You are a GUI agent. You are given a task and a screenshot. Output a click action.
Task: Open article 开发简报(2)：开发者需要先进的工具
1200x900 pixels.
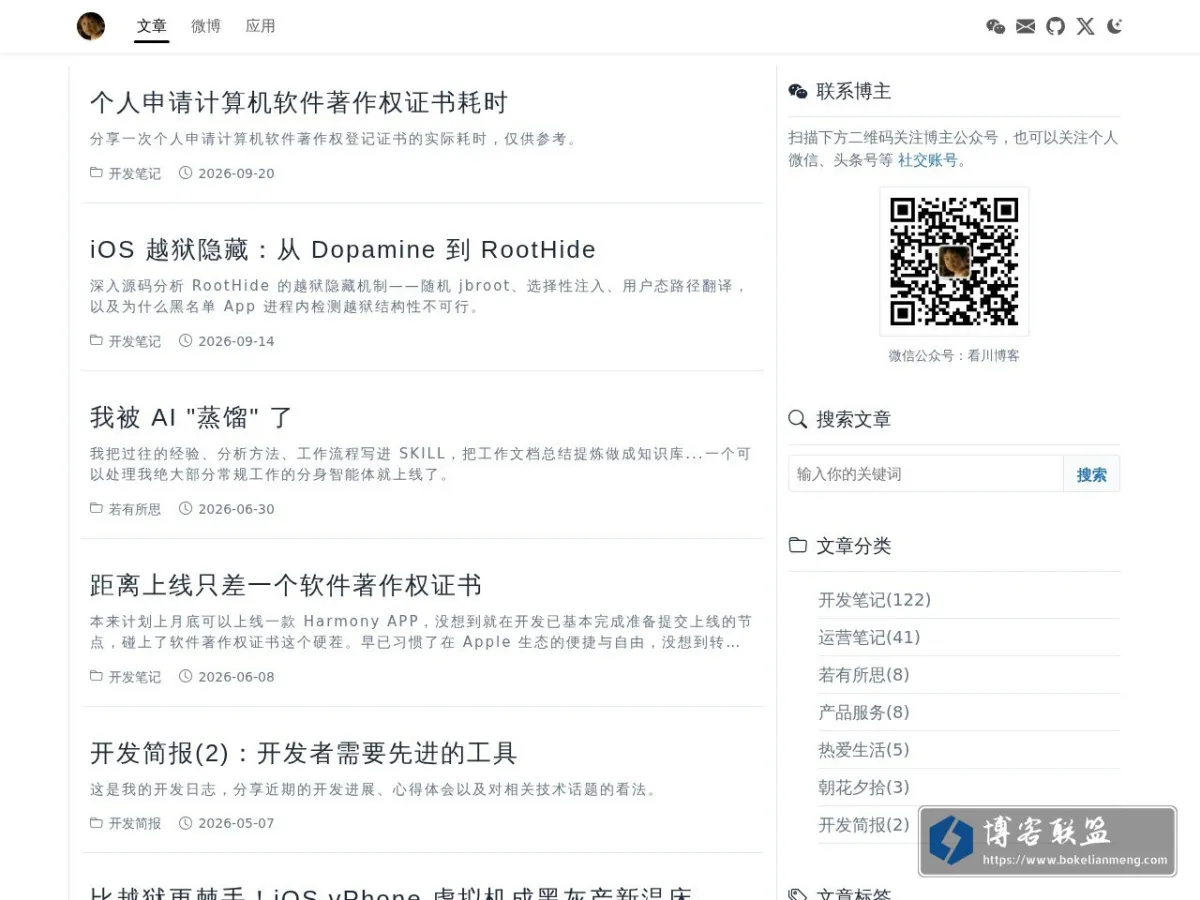pos(304,753)
